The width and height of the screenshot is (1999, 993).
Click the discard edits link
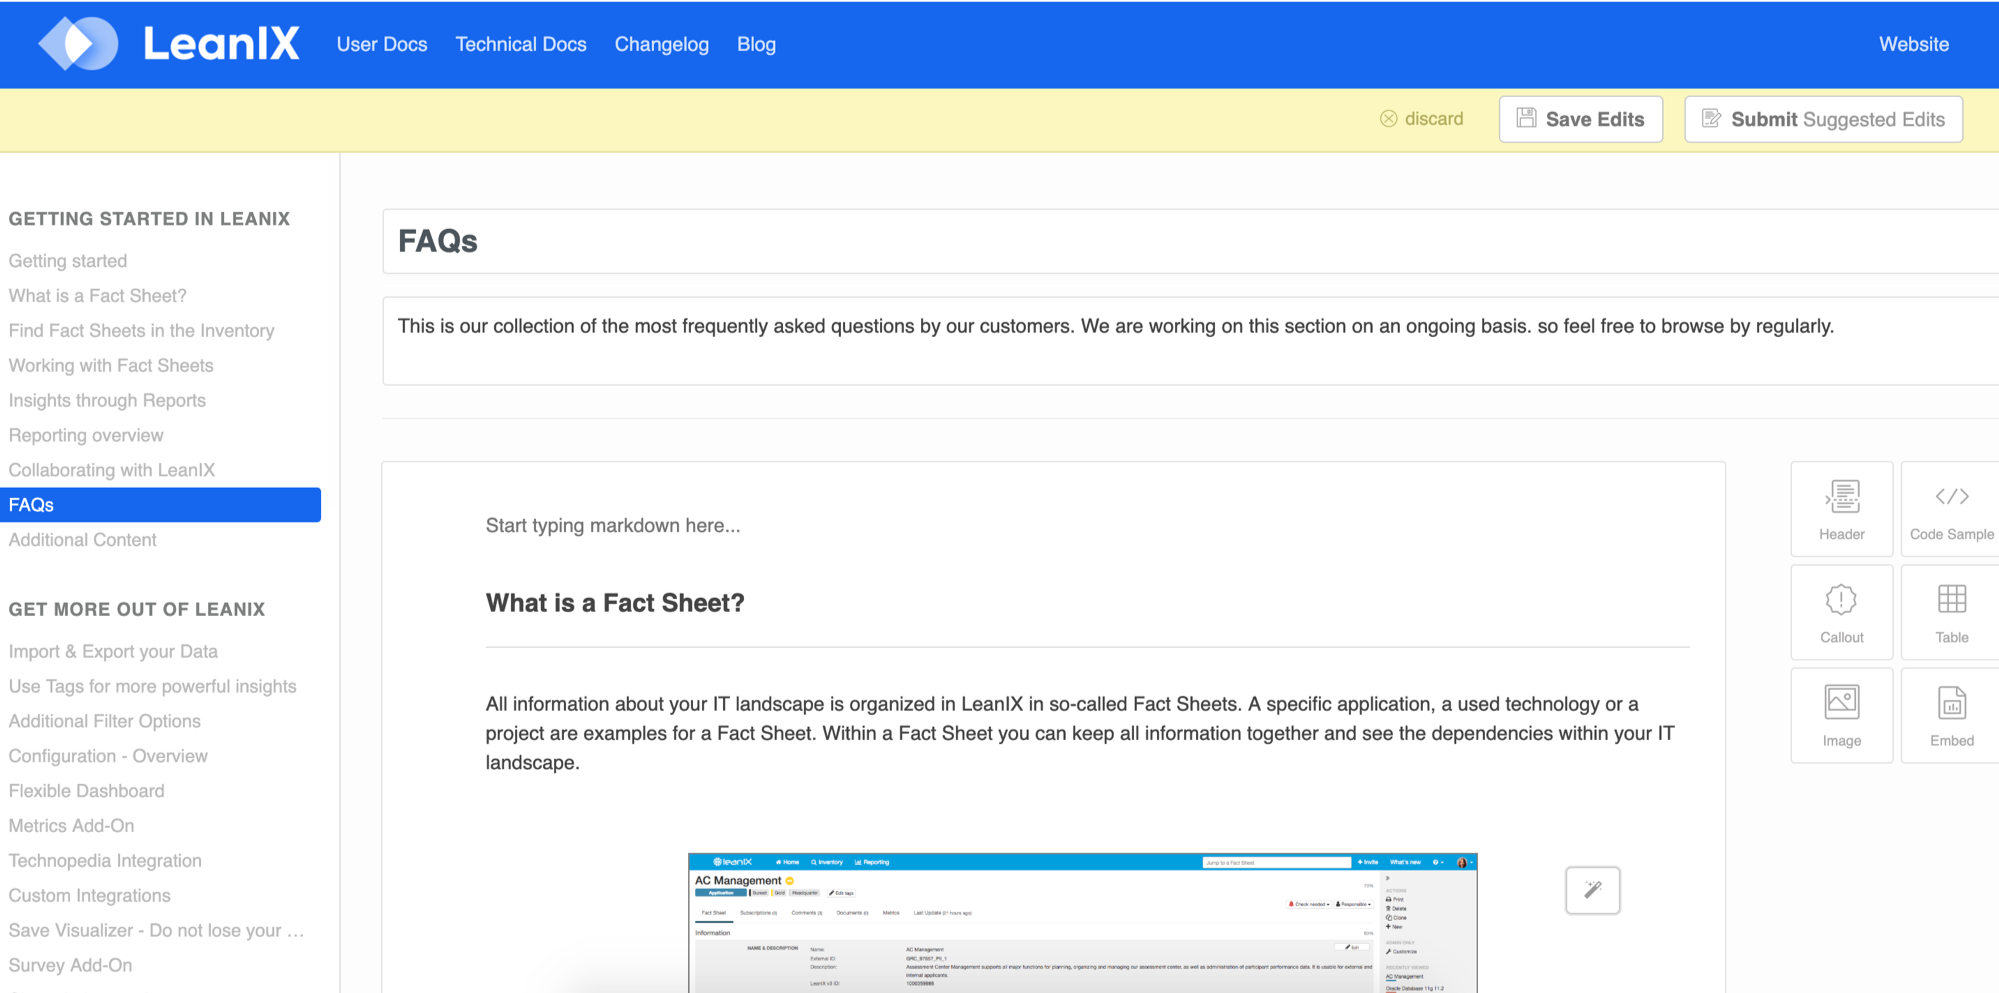(1421, 119)
